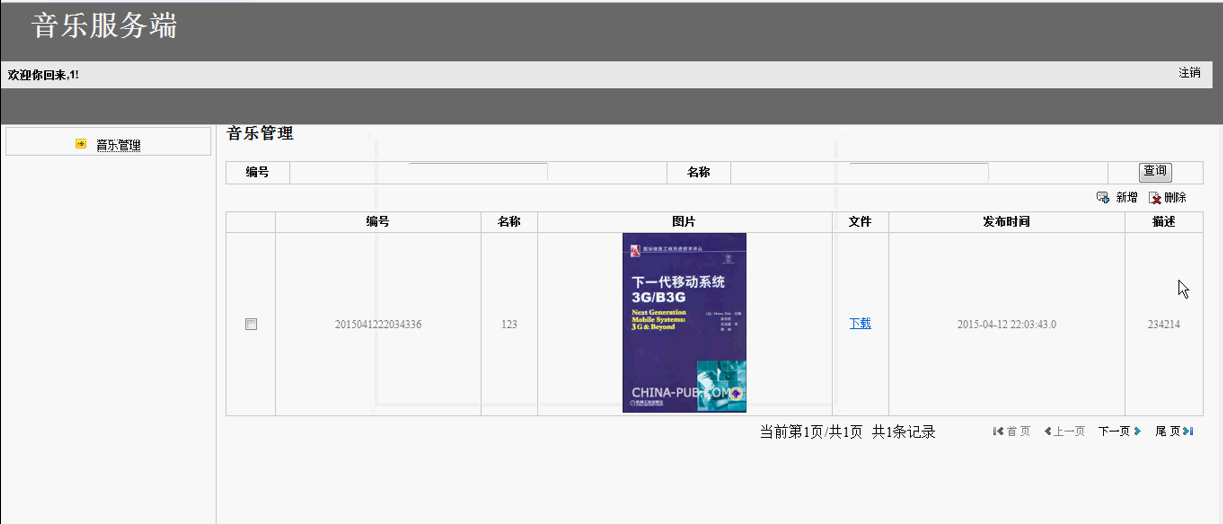Click the 发布时间 column header
This screenshot has height=524, width=1223.
(1006, 222)
